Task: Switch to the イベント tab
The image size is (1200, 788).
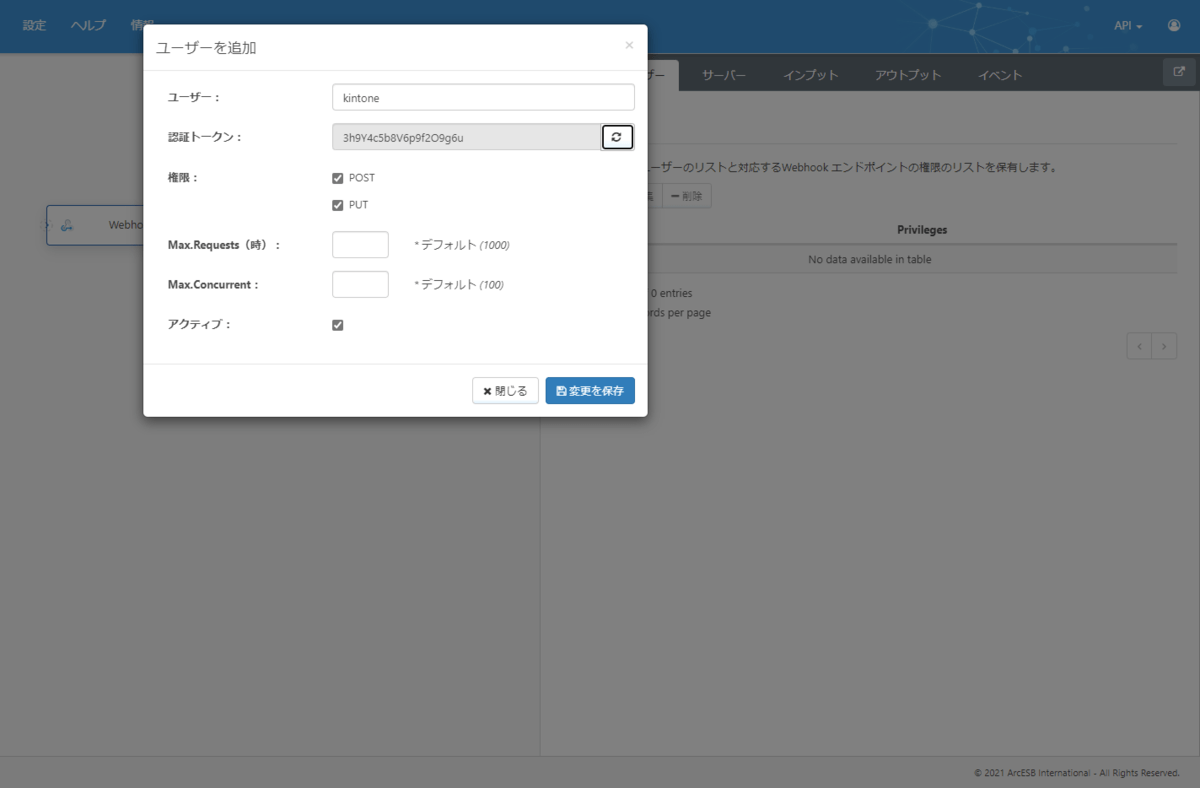Action: [x=999, y=74]
